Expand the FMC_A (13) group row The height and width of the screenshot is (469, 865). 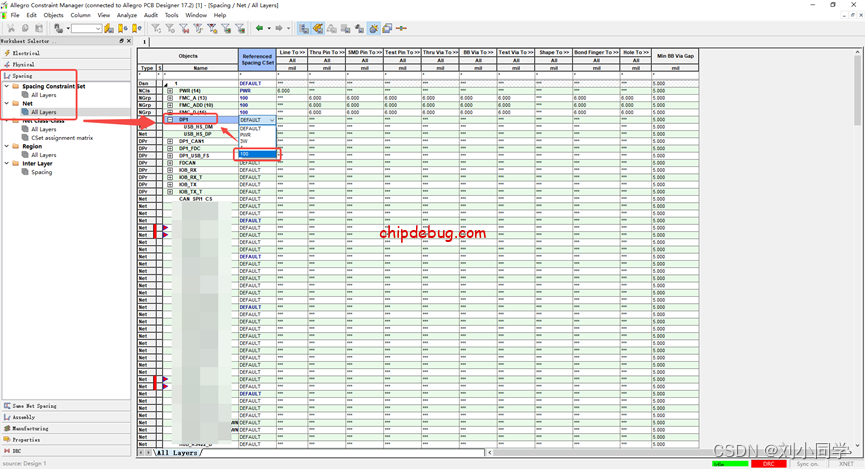coord(170,98)
